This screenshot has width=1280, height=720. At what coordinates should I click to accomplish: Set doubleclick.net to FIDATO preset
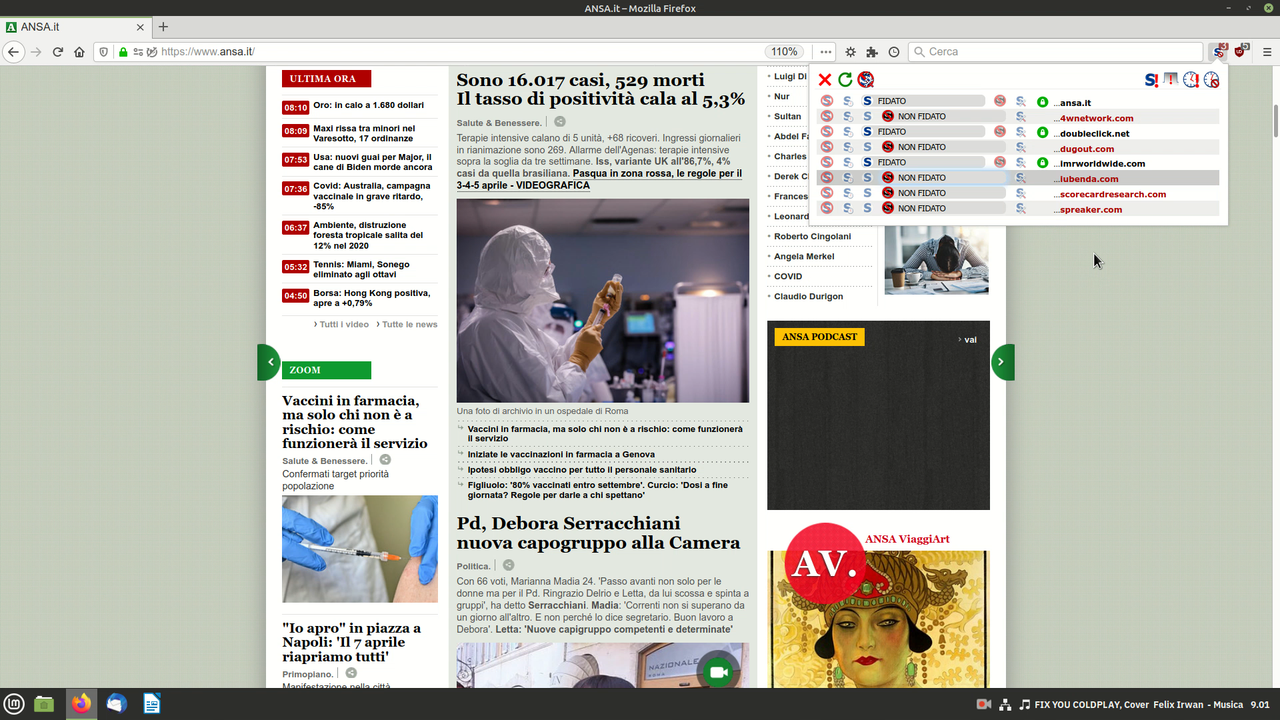[921, 132]
